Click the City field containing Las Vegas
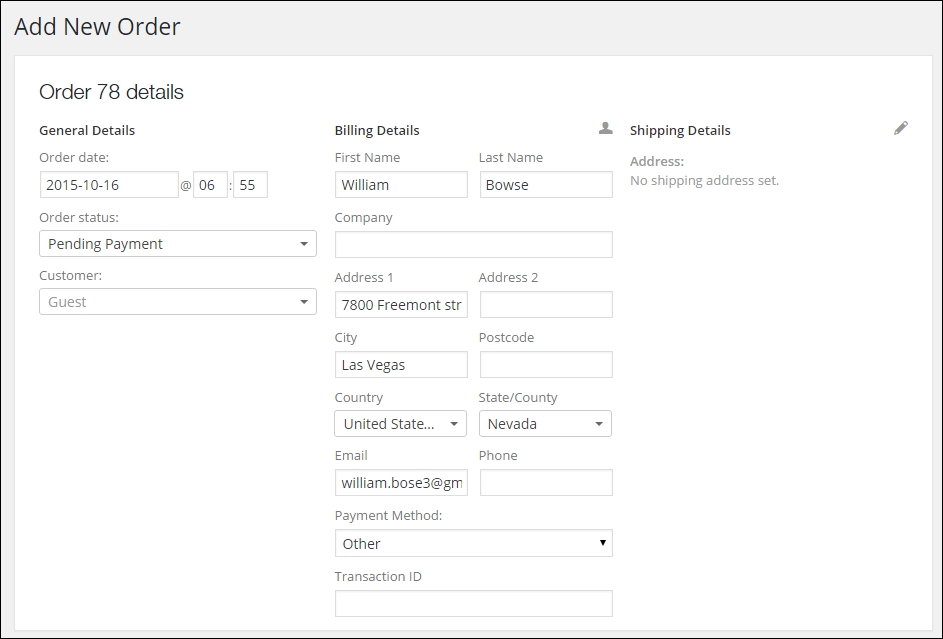 [400, 364]
